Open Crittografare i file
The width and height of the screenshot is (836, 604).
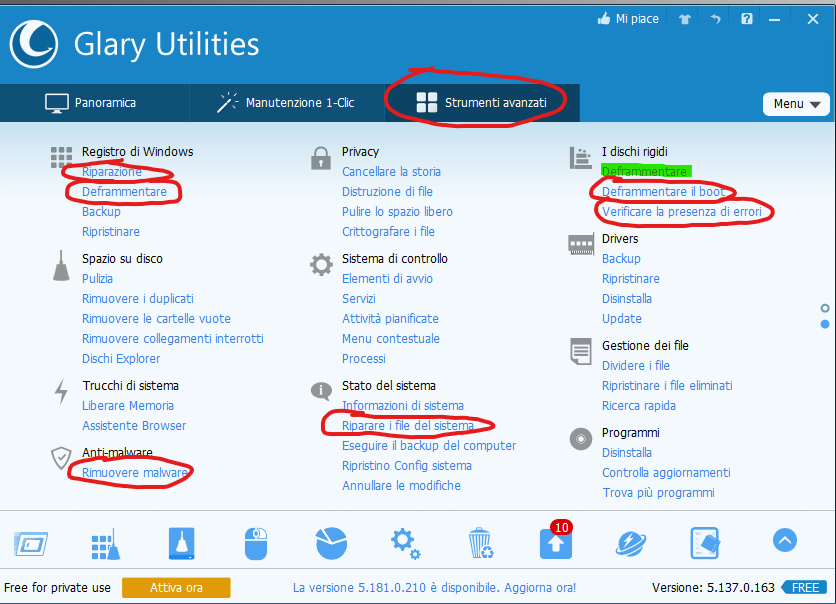[x=388, y=232]
